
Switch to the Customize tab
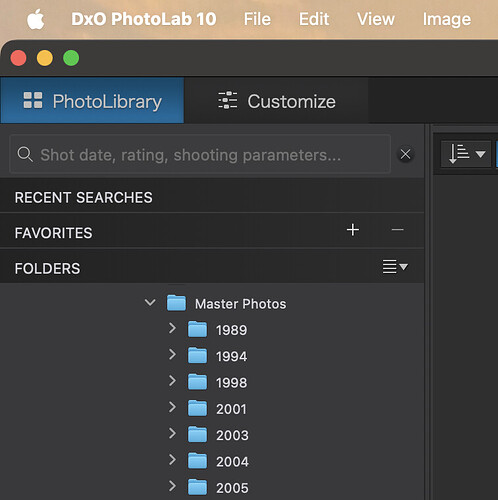click(x=276, y=101)
